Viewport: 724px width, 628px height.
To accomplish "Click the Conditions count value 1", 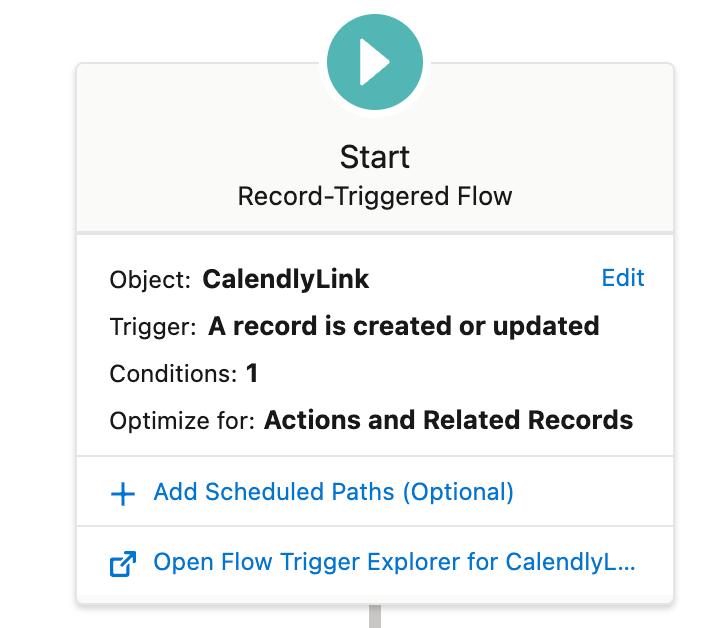I will (x=252, y=374).
